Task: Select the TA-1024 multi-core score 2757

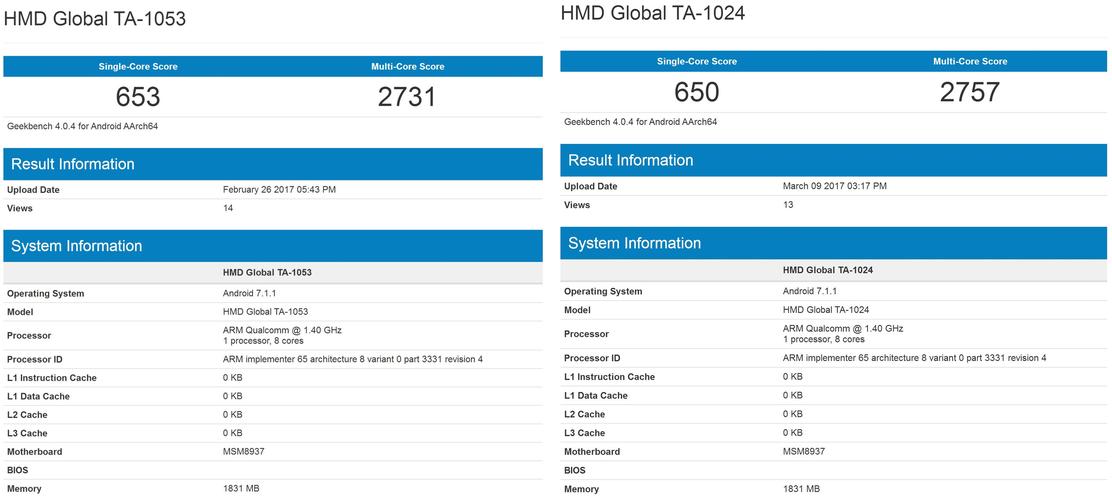Action: click(969, 92)
